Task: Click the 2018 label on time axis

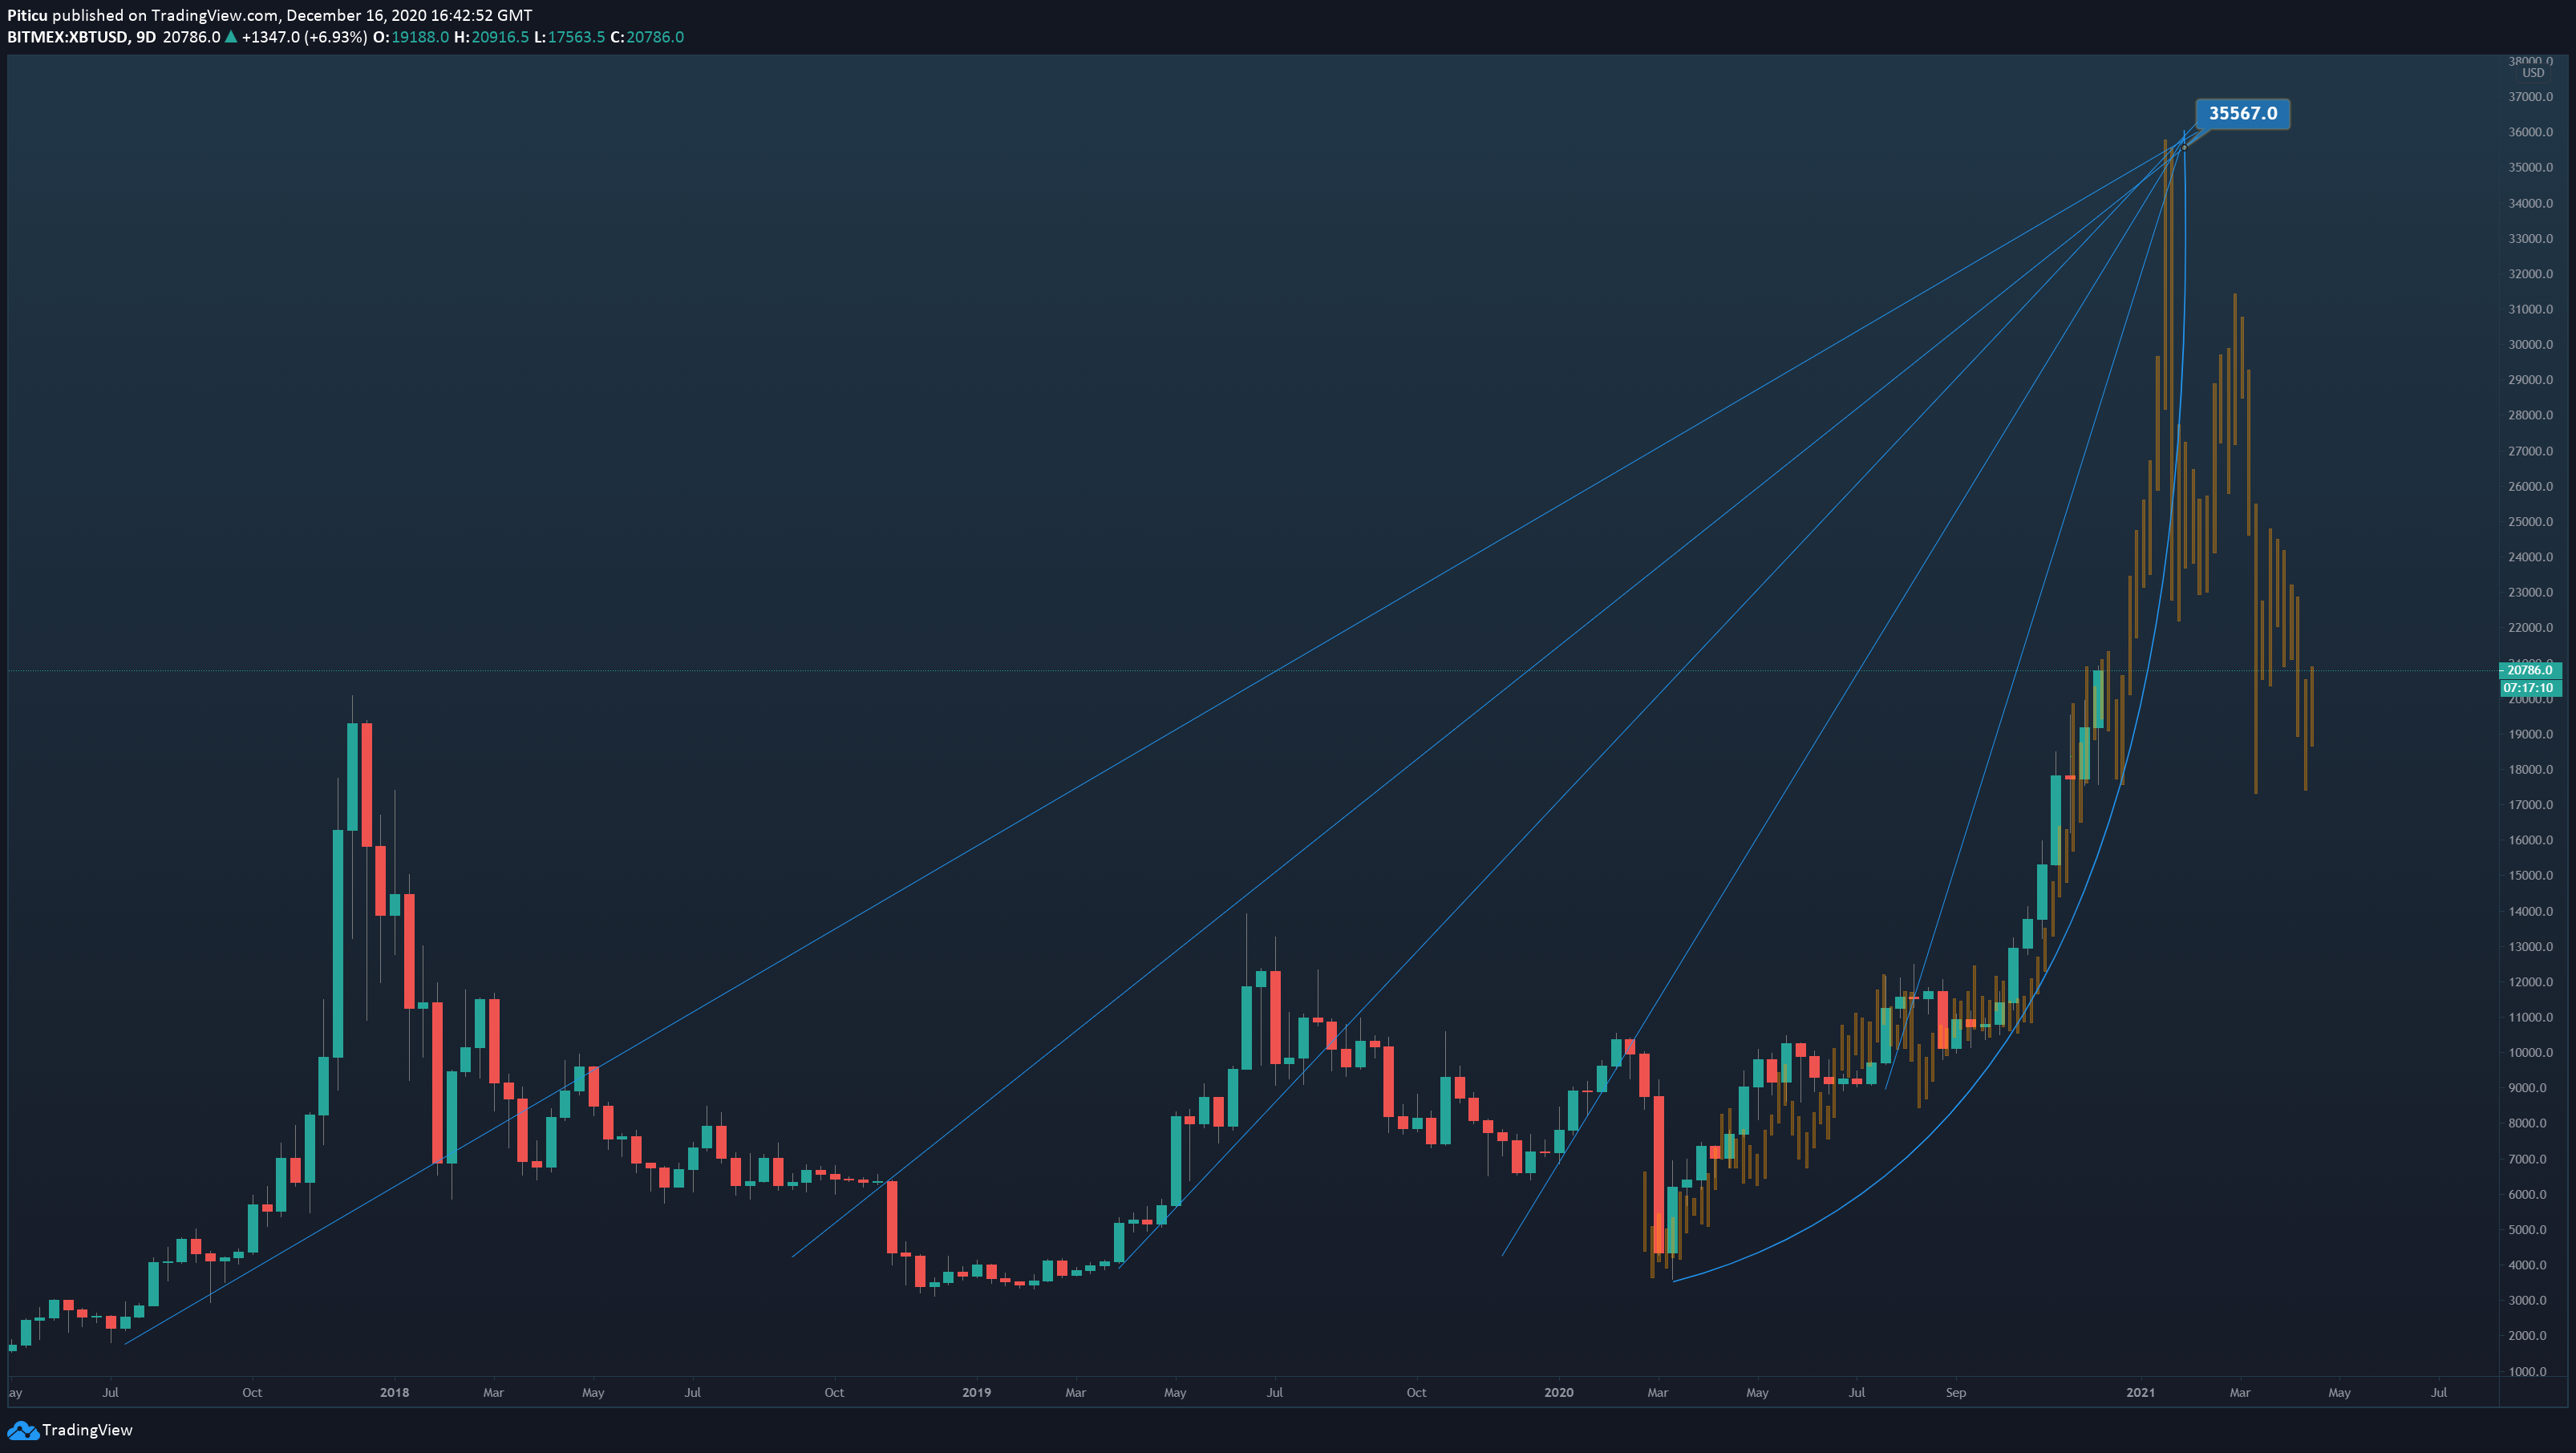Action: pos(395,1392)
